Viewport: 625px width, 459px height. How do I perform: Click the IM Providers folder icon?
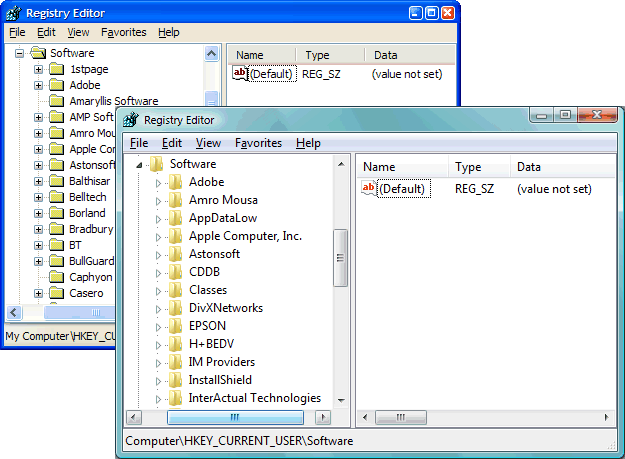(x=176, y=362)
